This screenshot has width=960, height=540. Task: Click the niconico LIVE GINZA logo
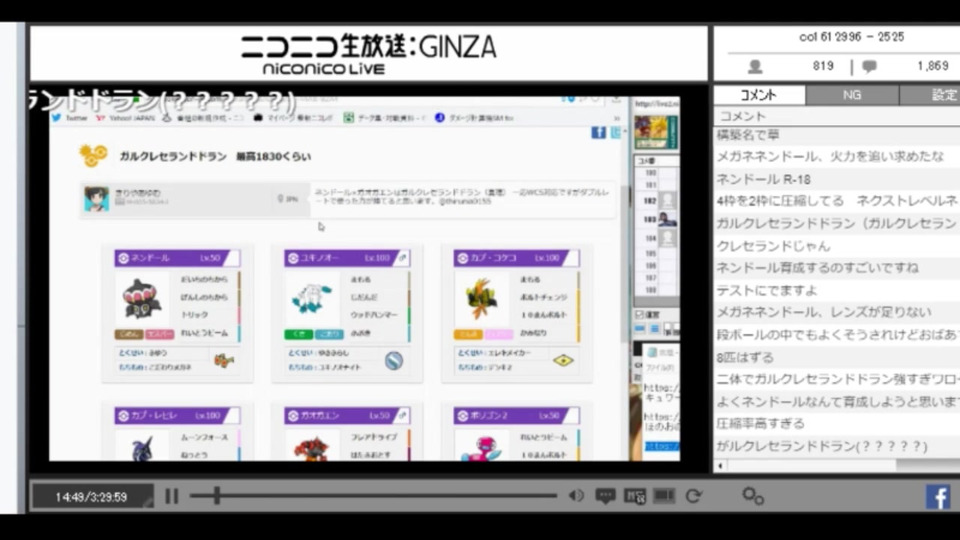click(368, 54)
